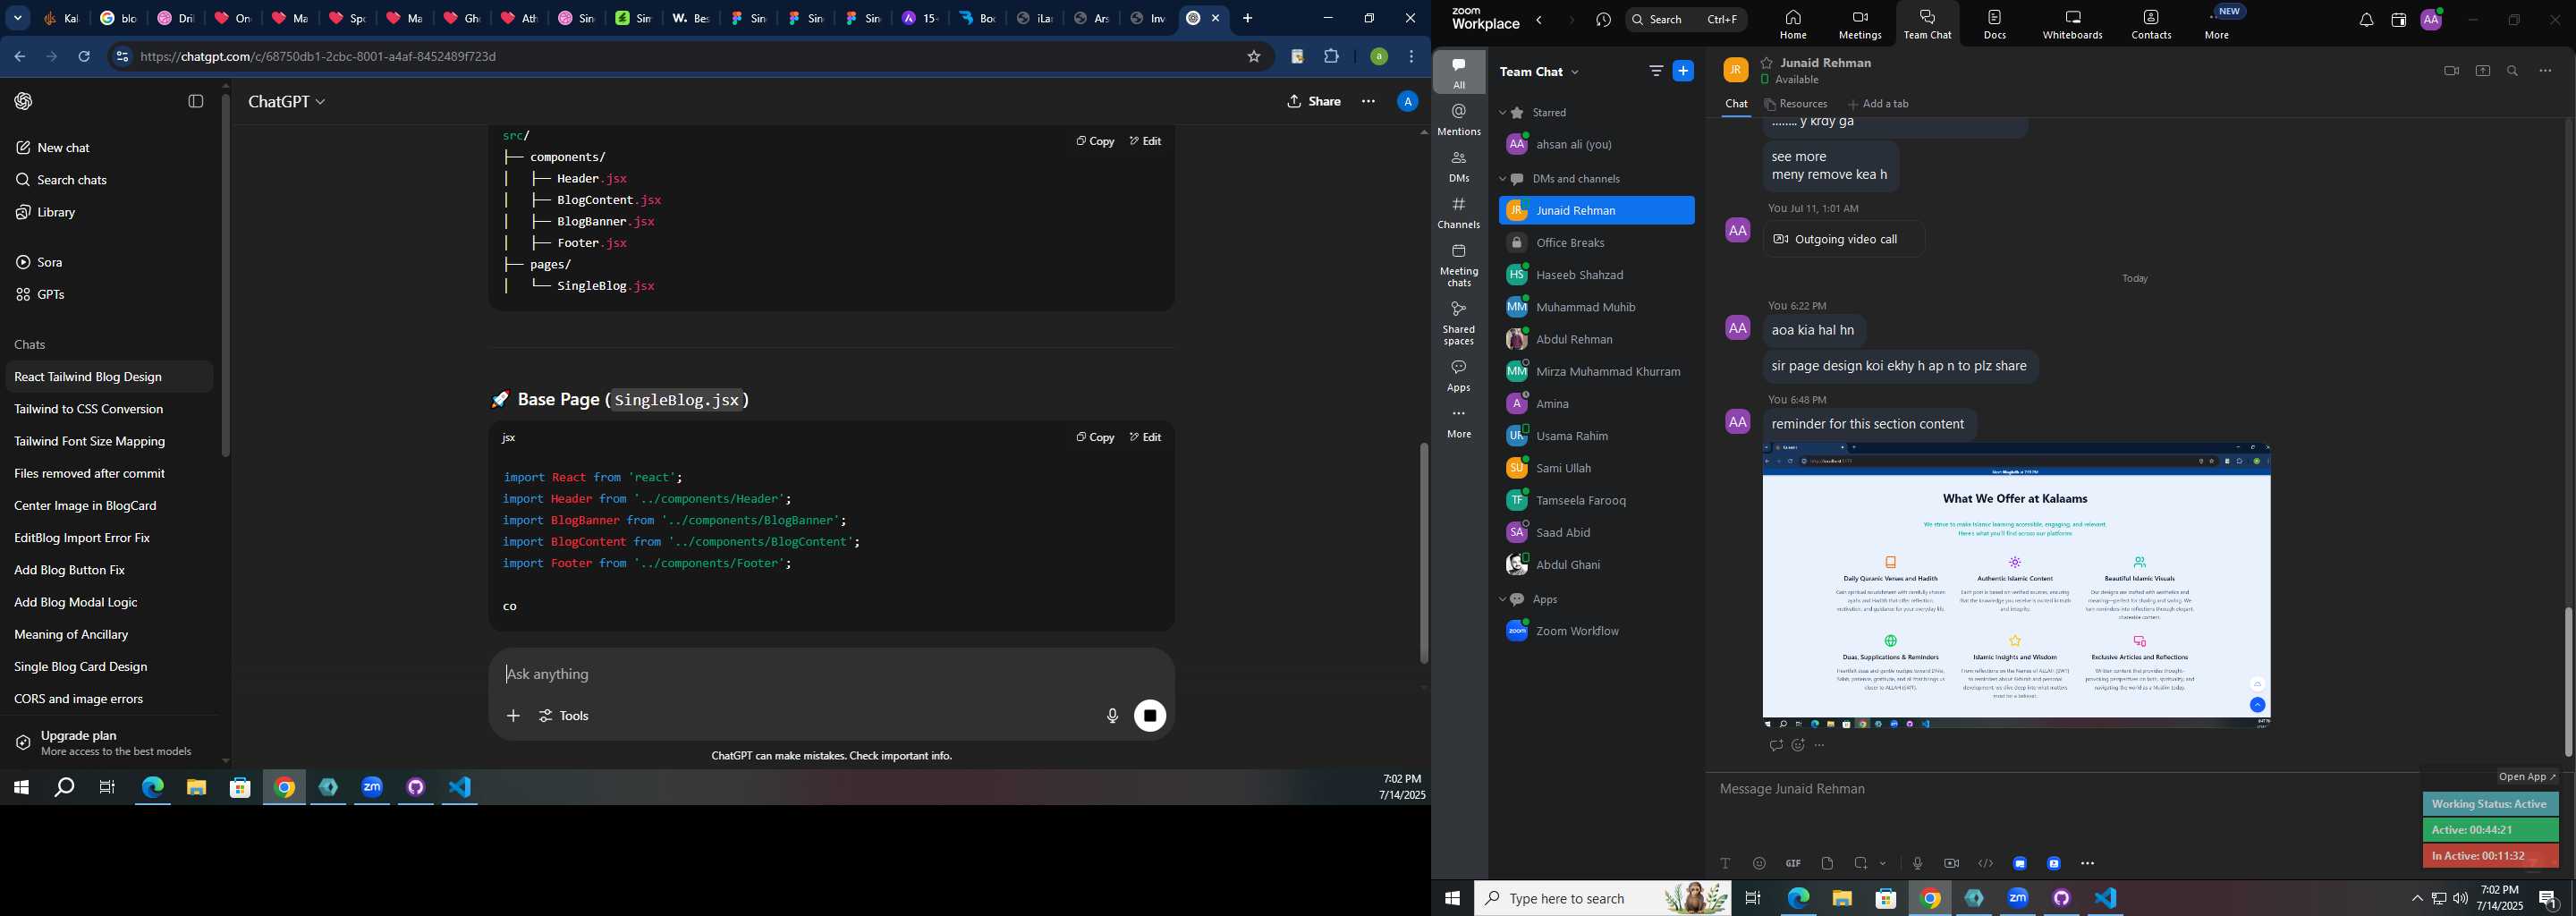This screenshot has height=916, width=2576.
Task: Open chat header more options ellipsis
Action: pyautogui.click(x=2545, y=71)
